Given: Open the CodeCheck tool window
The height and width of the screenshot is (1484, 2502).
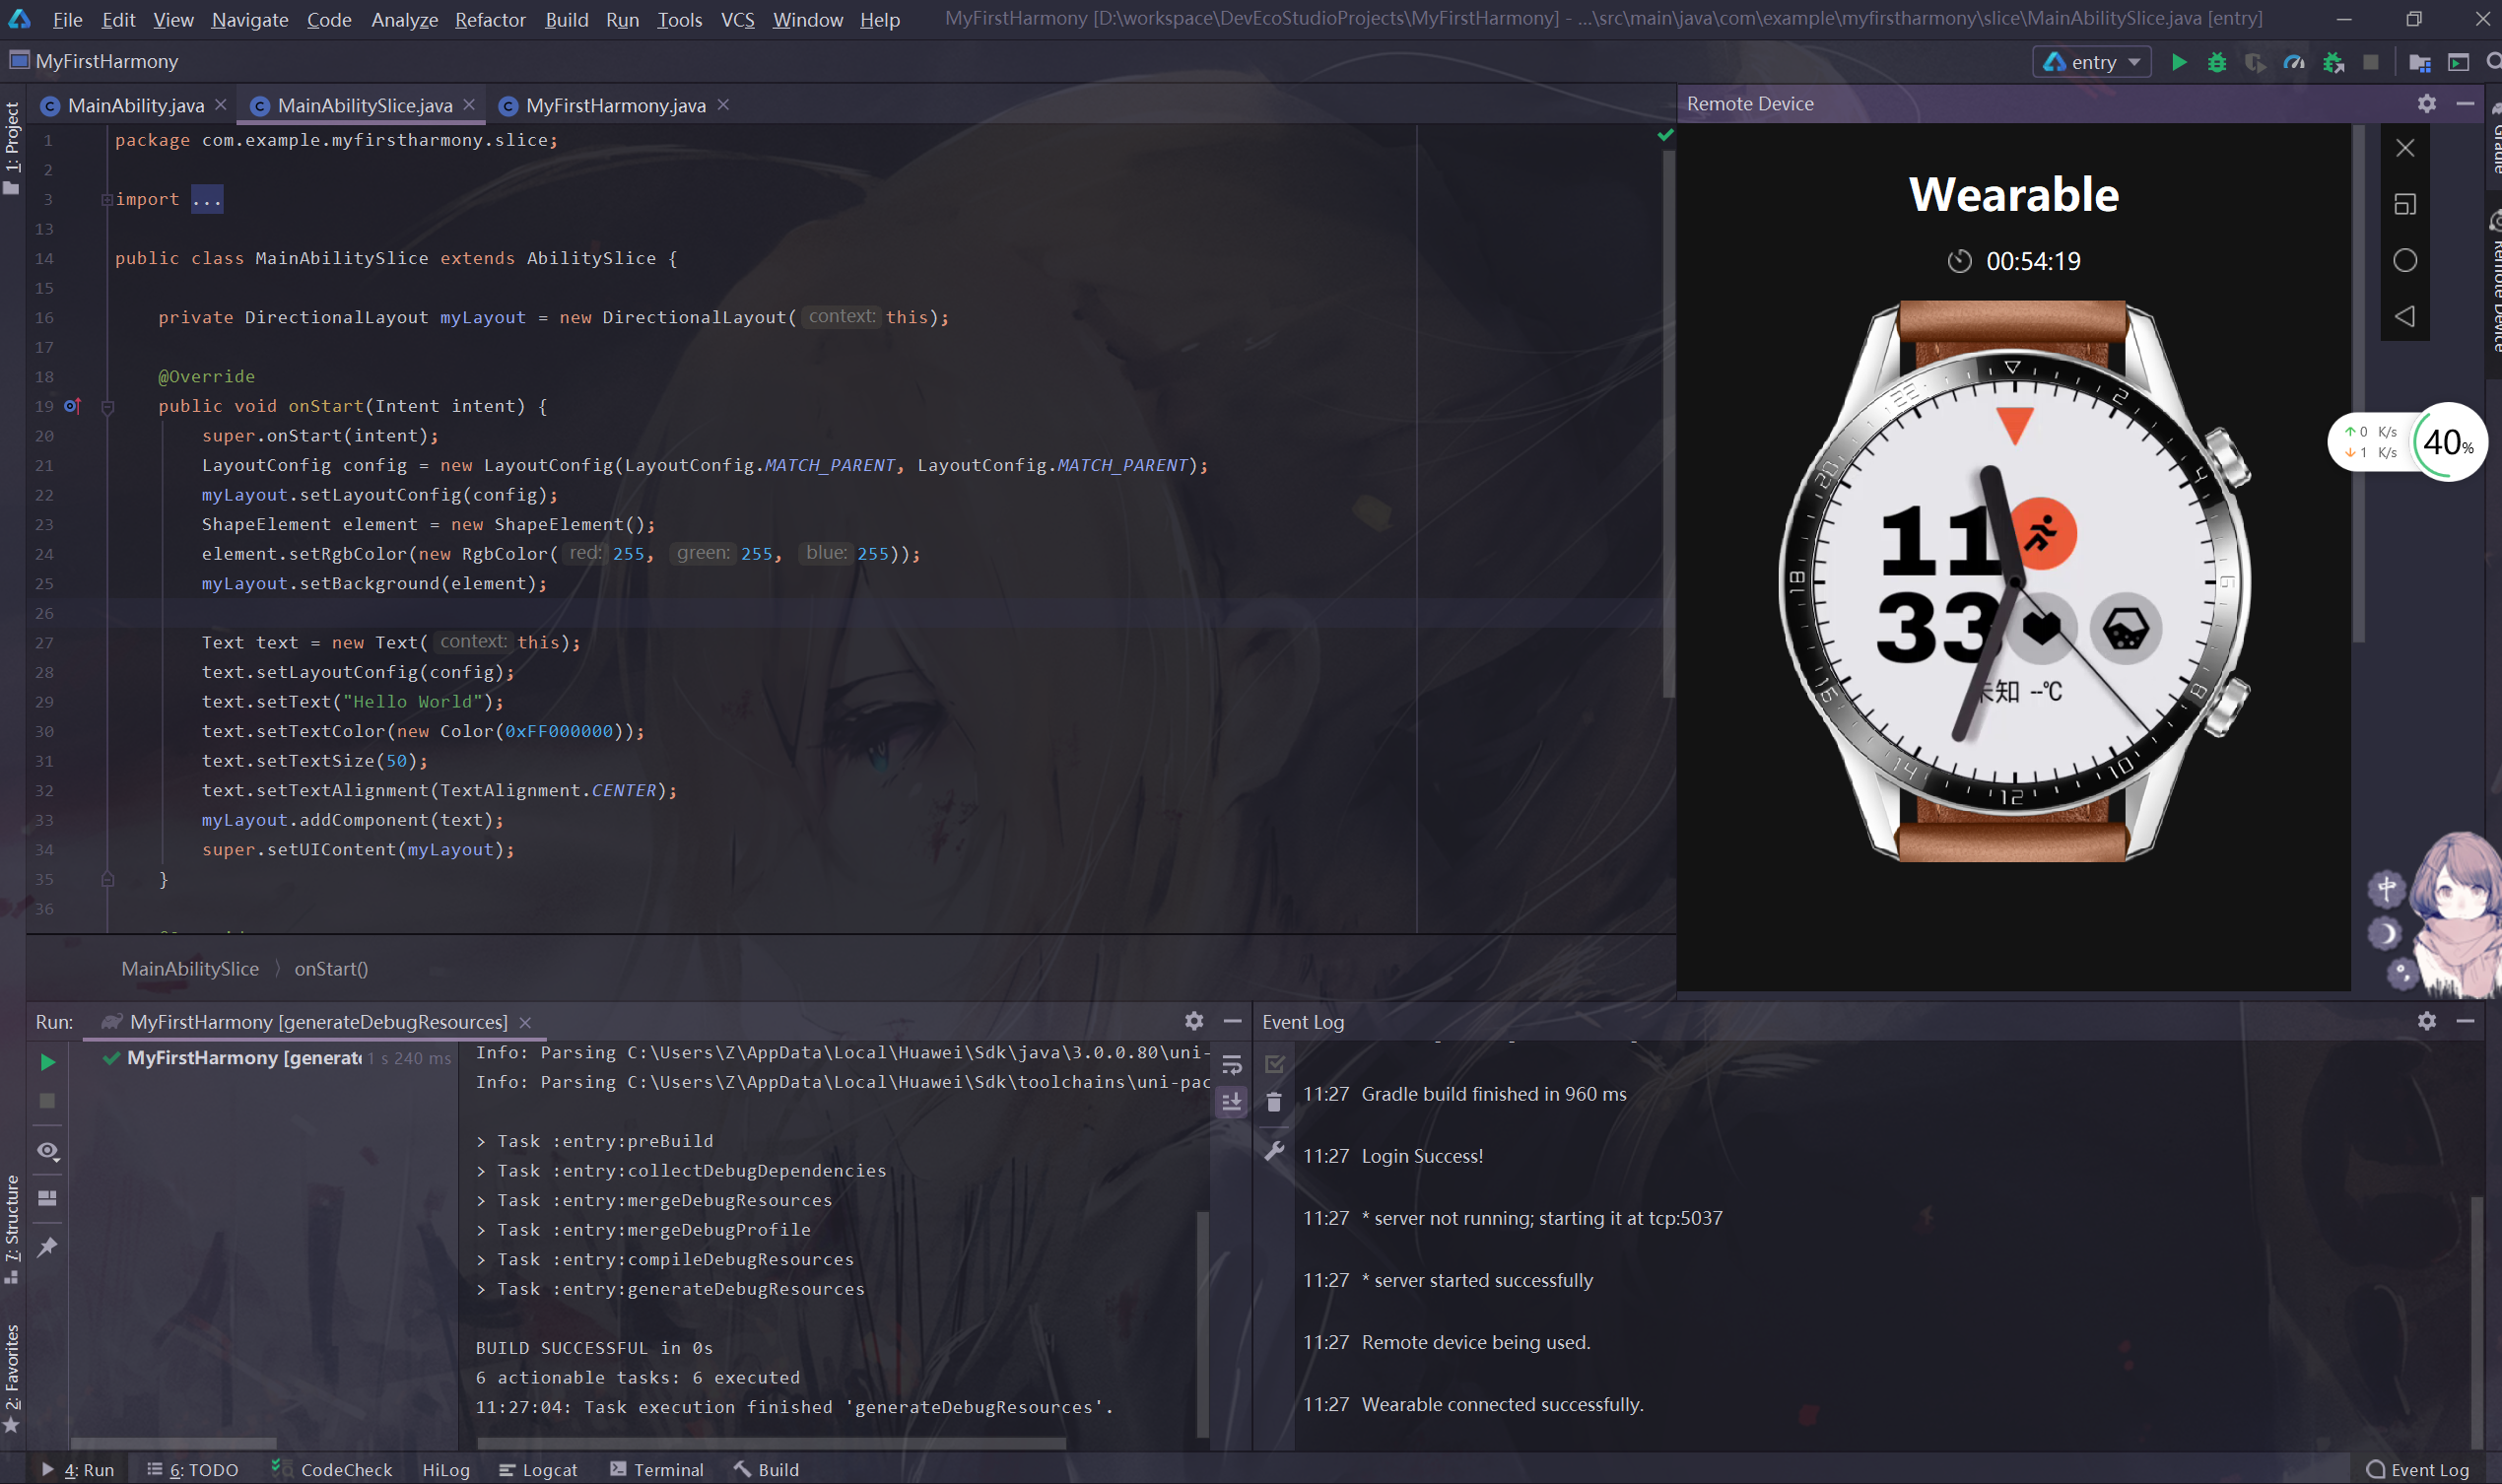Looking at the screenshot, I should click(333, 1469).
